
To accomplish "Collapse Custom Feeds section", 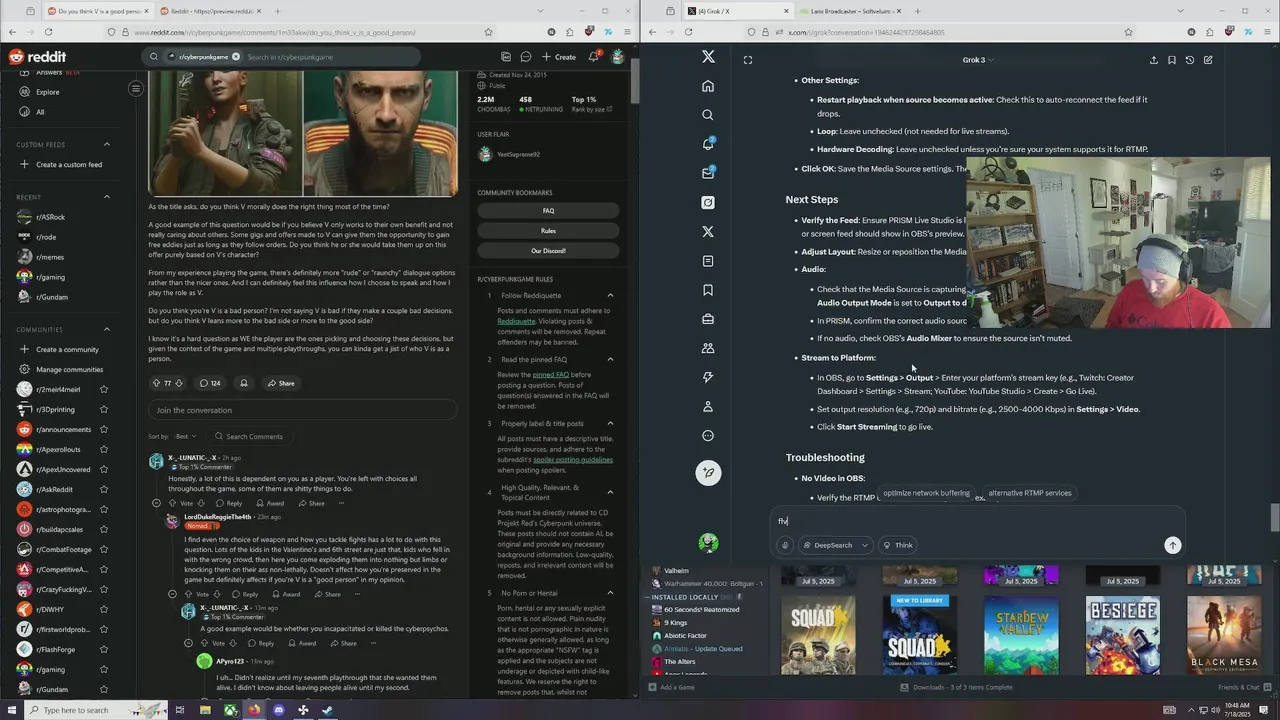I will coord(107,144).
